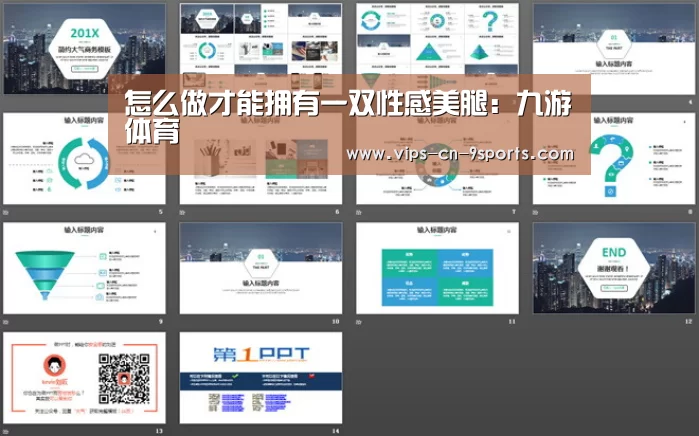Screen dimensions: 699x436
Task: Click the transition star icon under slide 7
Action: pyautogui.click(x=359, y=212)
